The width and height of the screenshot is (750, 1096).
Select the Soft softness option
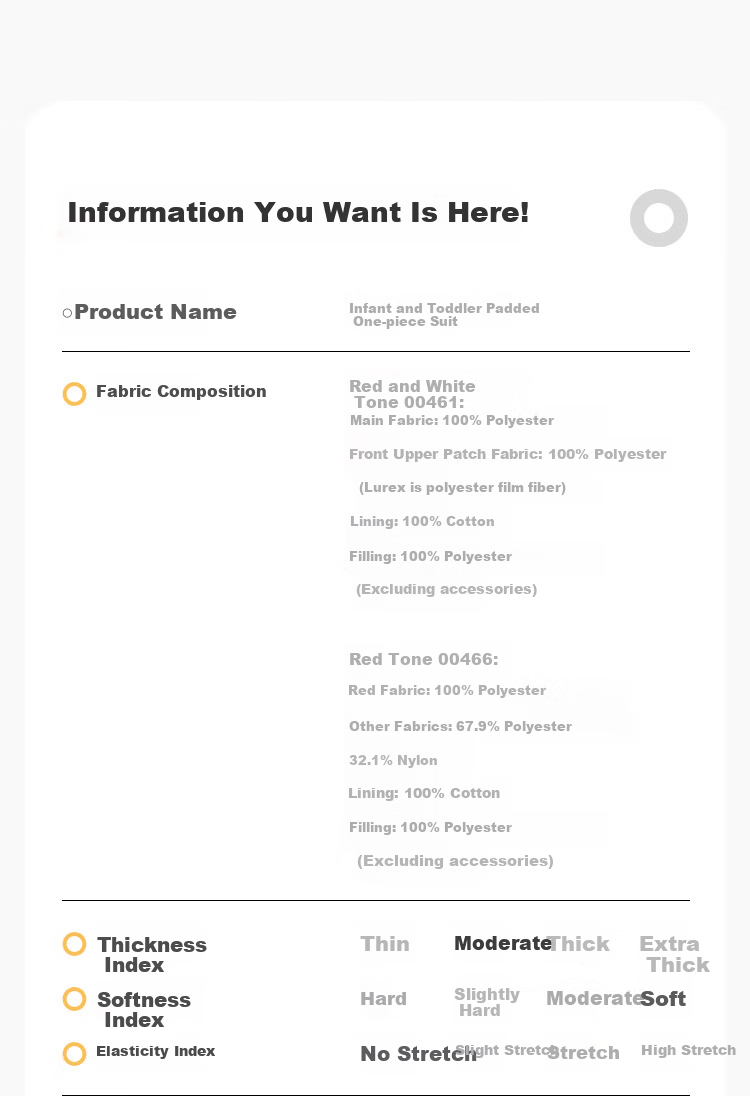click(663, 999)
